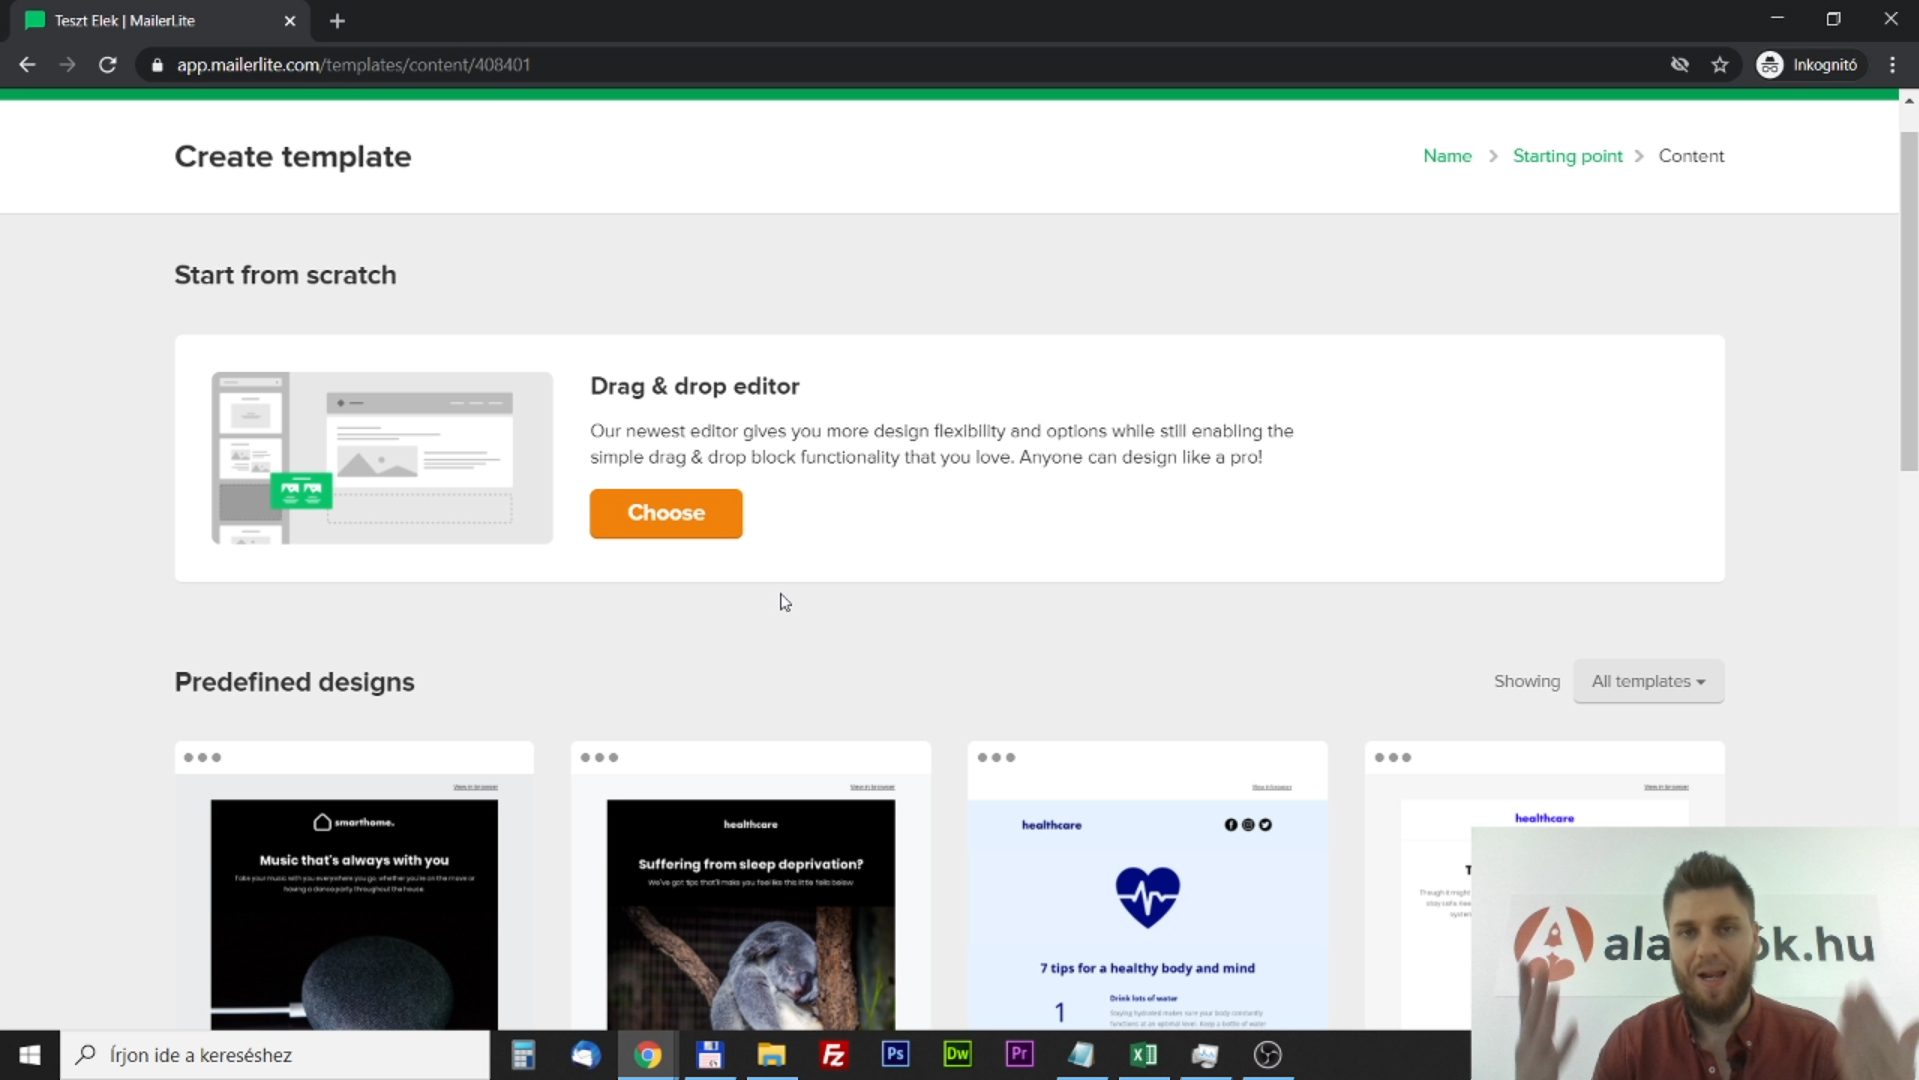This screenshot has width=1919, height=1080.
Task: Open FileZilla from taskbar
Action: click(833, 1055)
